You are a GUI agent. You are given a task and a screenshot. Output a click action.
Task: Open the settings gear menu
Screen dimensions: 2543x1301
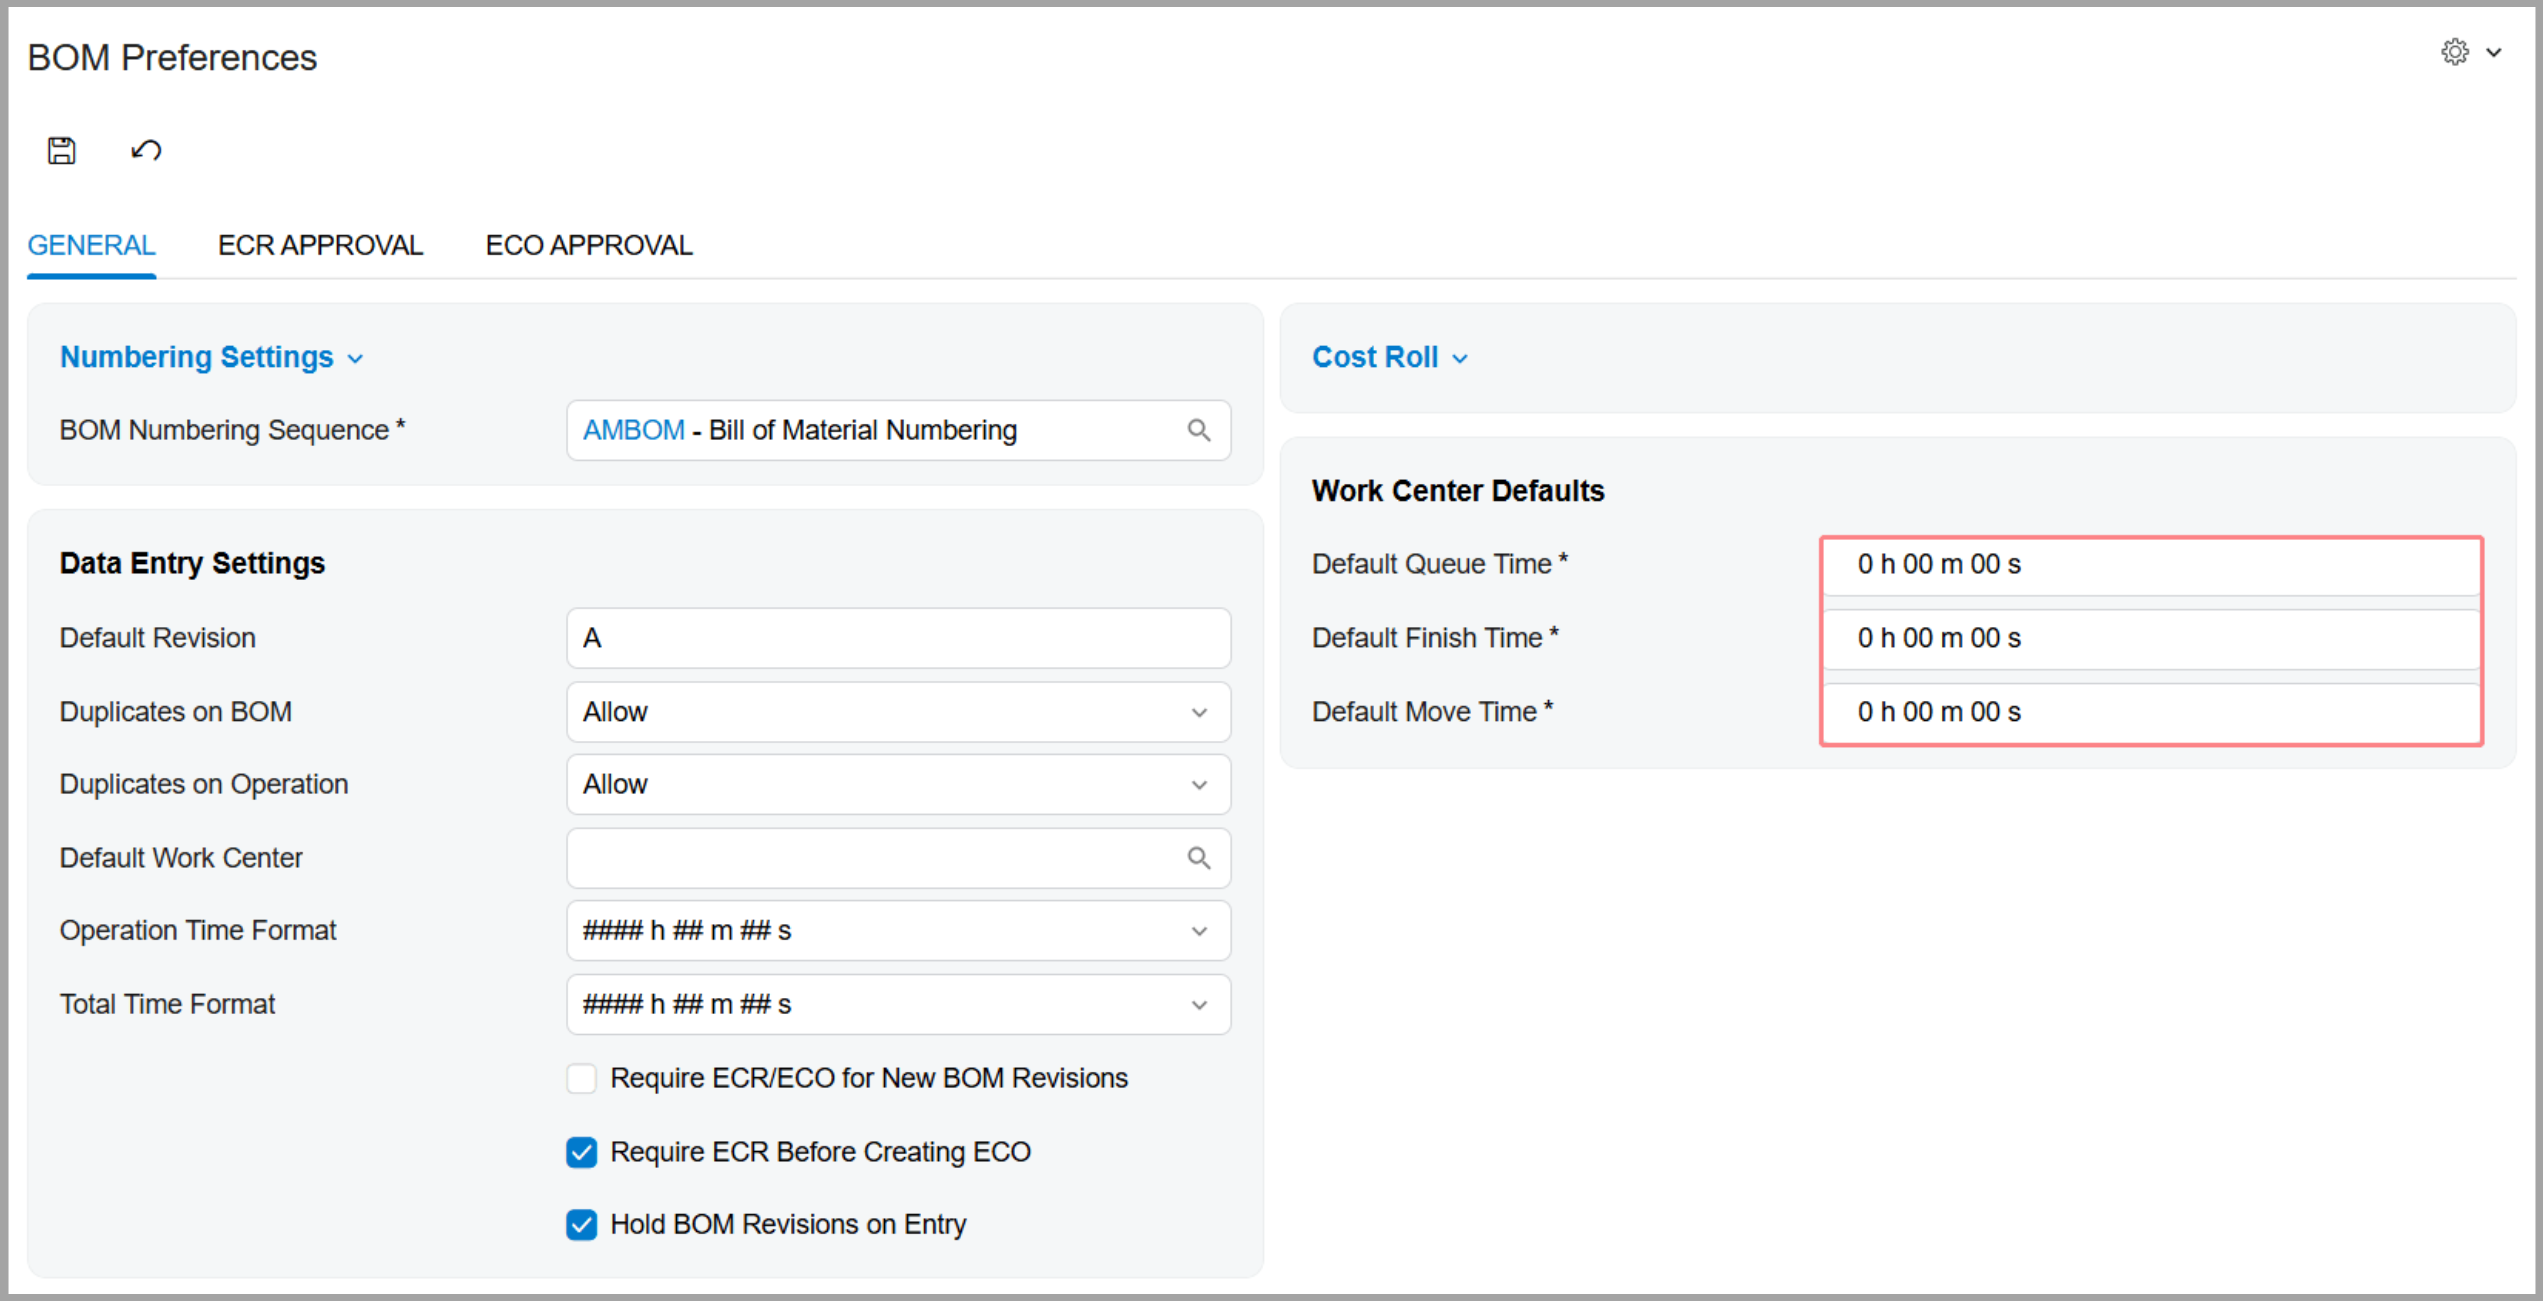pos(2454,52)
